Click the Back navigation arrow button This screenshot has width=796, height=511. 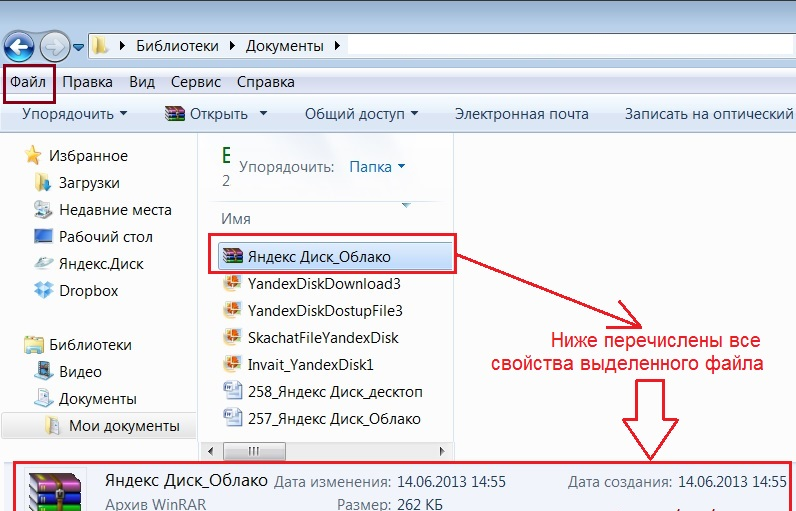pyautogui.click(x=19, y=47)
